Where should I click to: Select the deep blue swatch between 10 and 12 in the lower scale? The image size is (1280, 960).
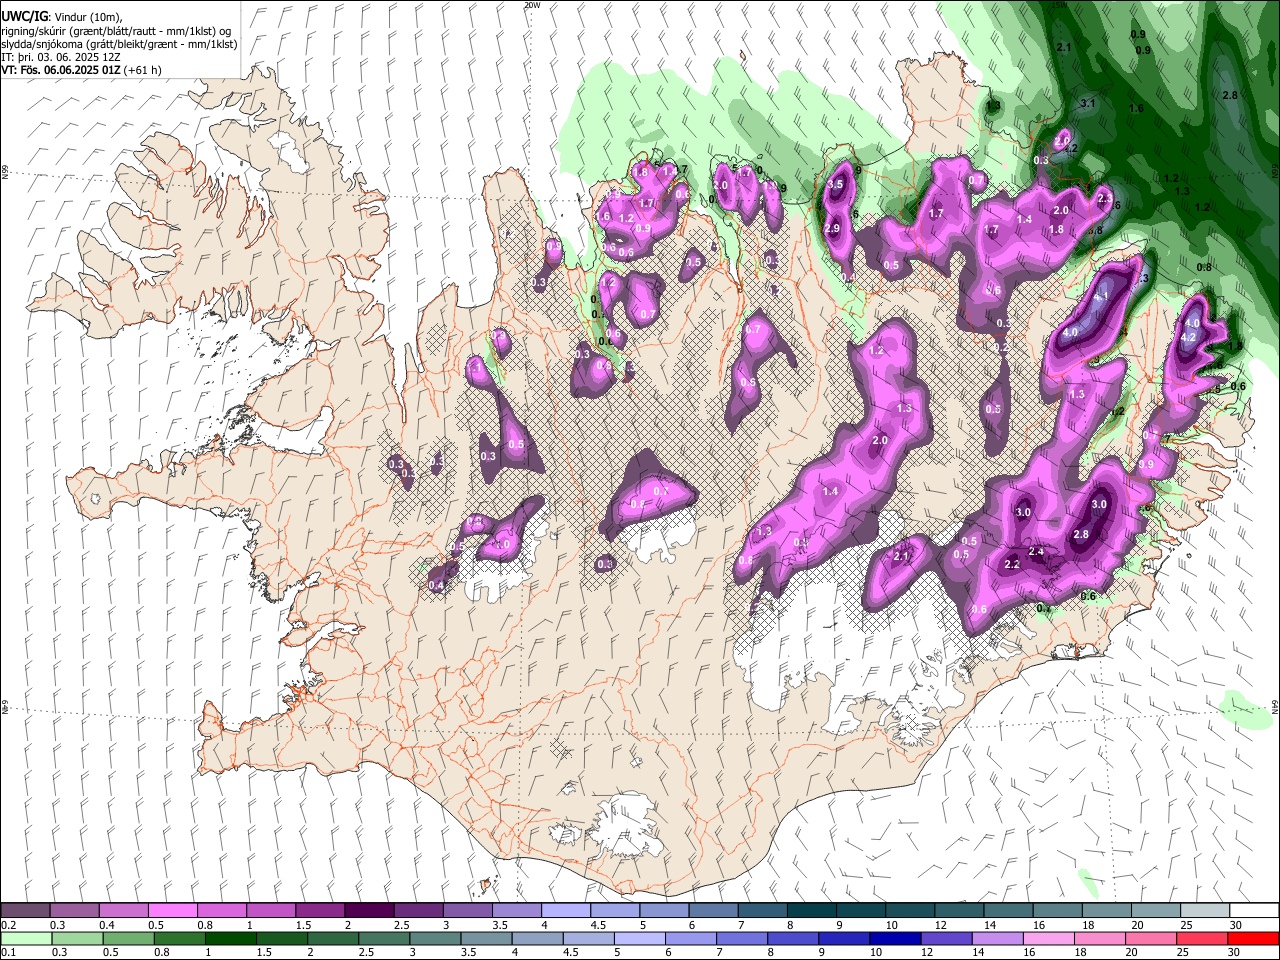pos(895,938)
